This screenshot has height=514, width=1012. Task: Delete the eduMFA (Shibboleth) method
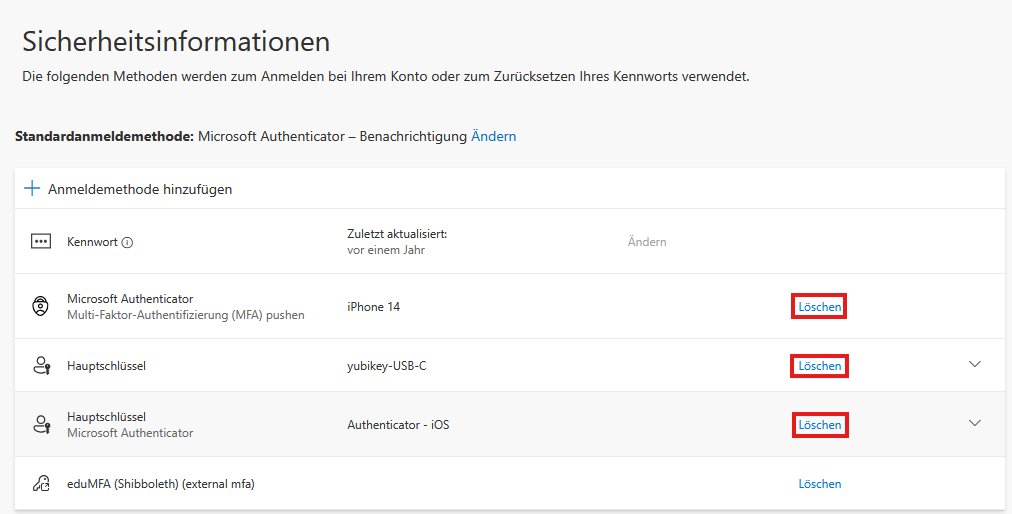coord(819,484)
